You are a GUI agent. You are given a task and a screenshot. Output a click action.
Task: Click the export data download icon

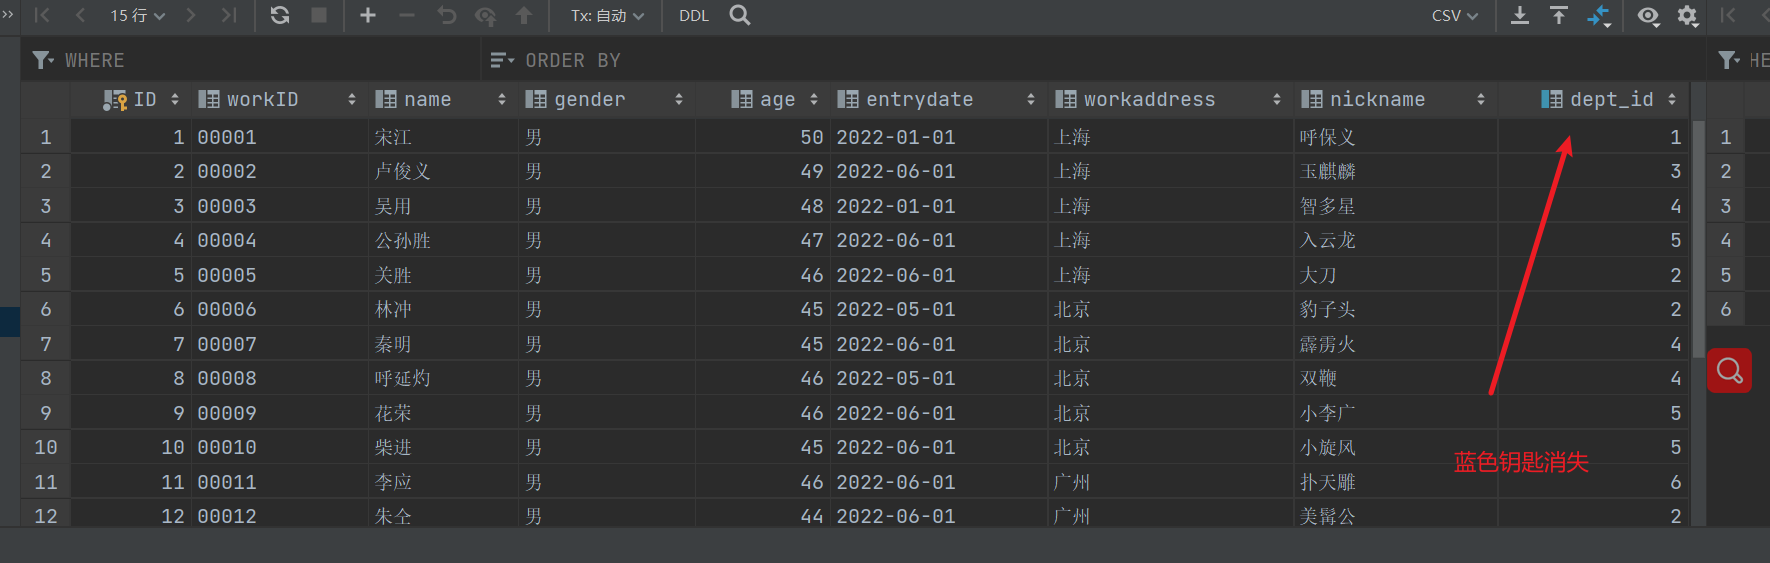click(1519, 15)
